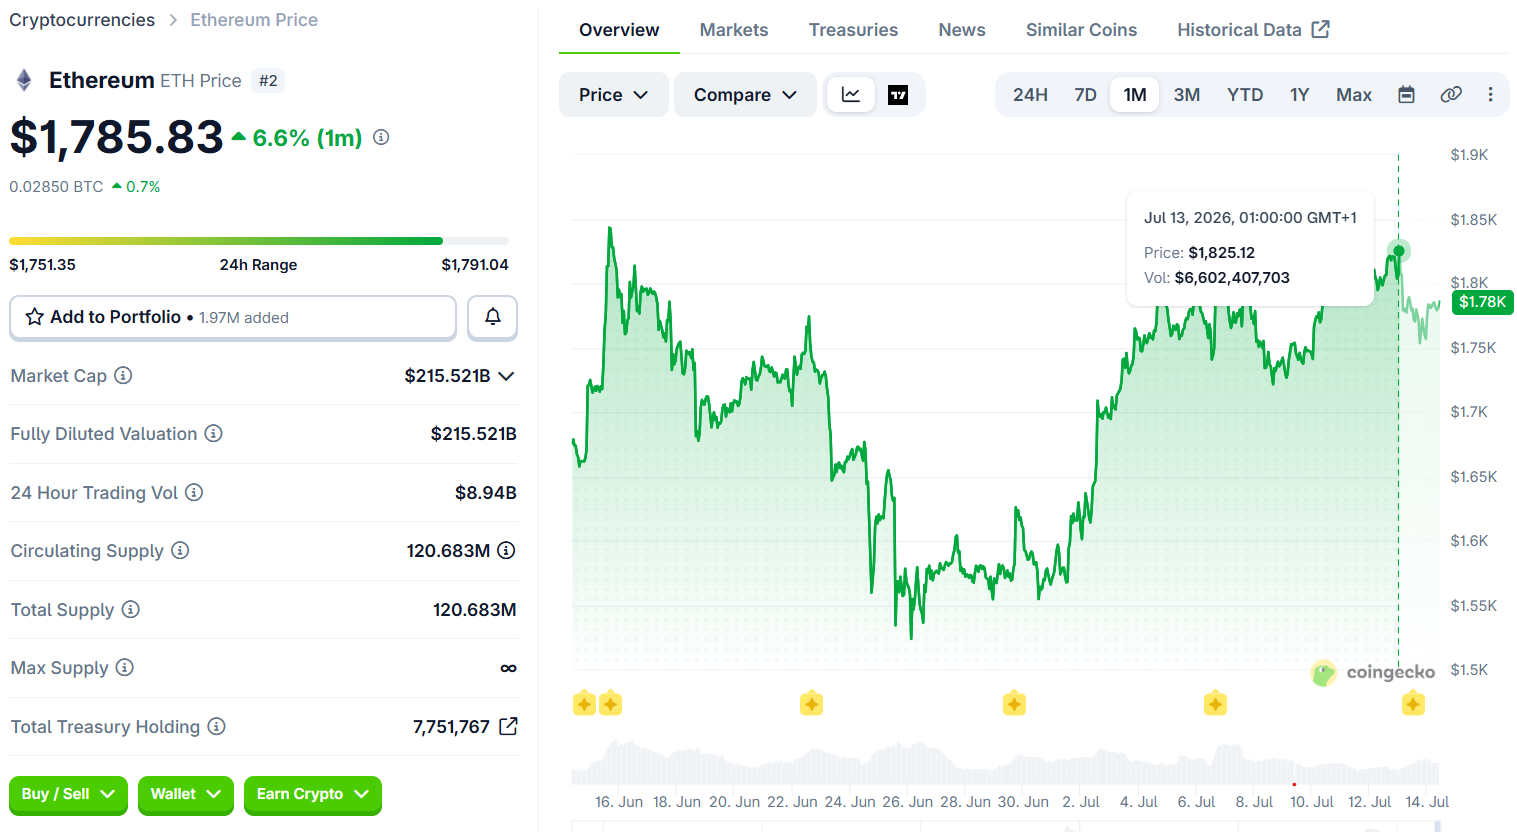
Task: Click the highlighted data point on chart
Action: coord(1399,251)
